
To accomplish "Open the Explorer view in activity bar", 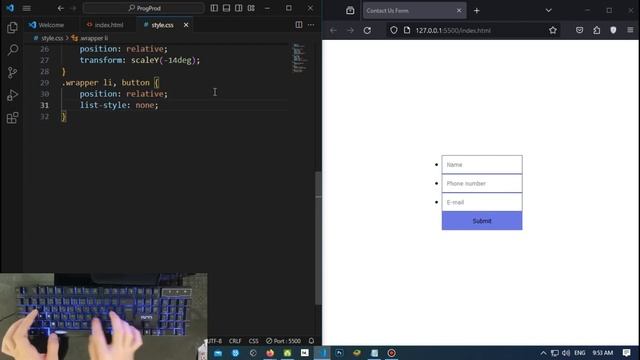I will pyautogui.click(x=12, y=27).
